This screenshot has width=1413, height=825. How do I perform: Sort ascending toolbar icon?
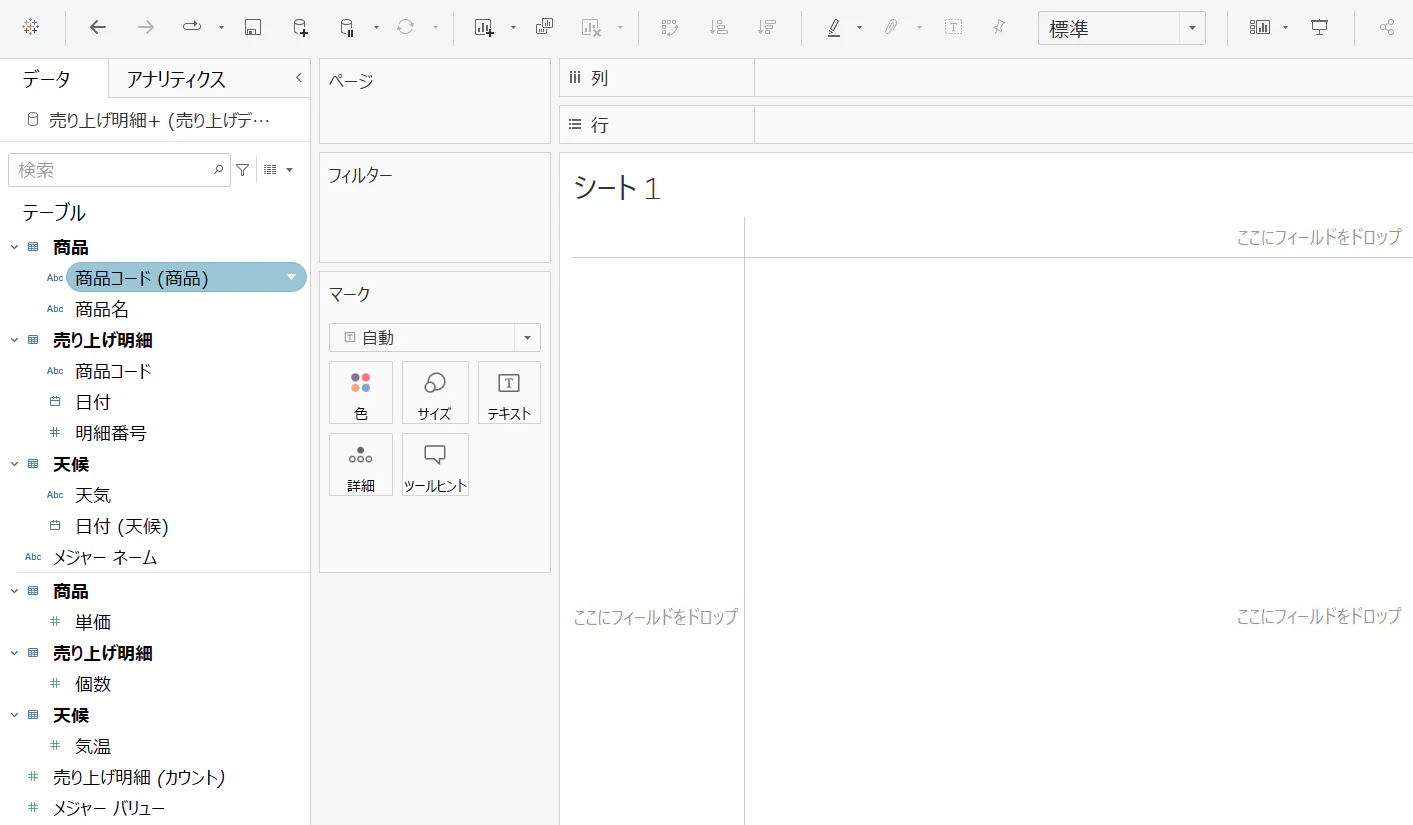718,28
